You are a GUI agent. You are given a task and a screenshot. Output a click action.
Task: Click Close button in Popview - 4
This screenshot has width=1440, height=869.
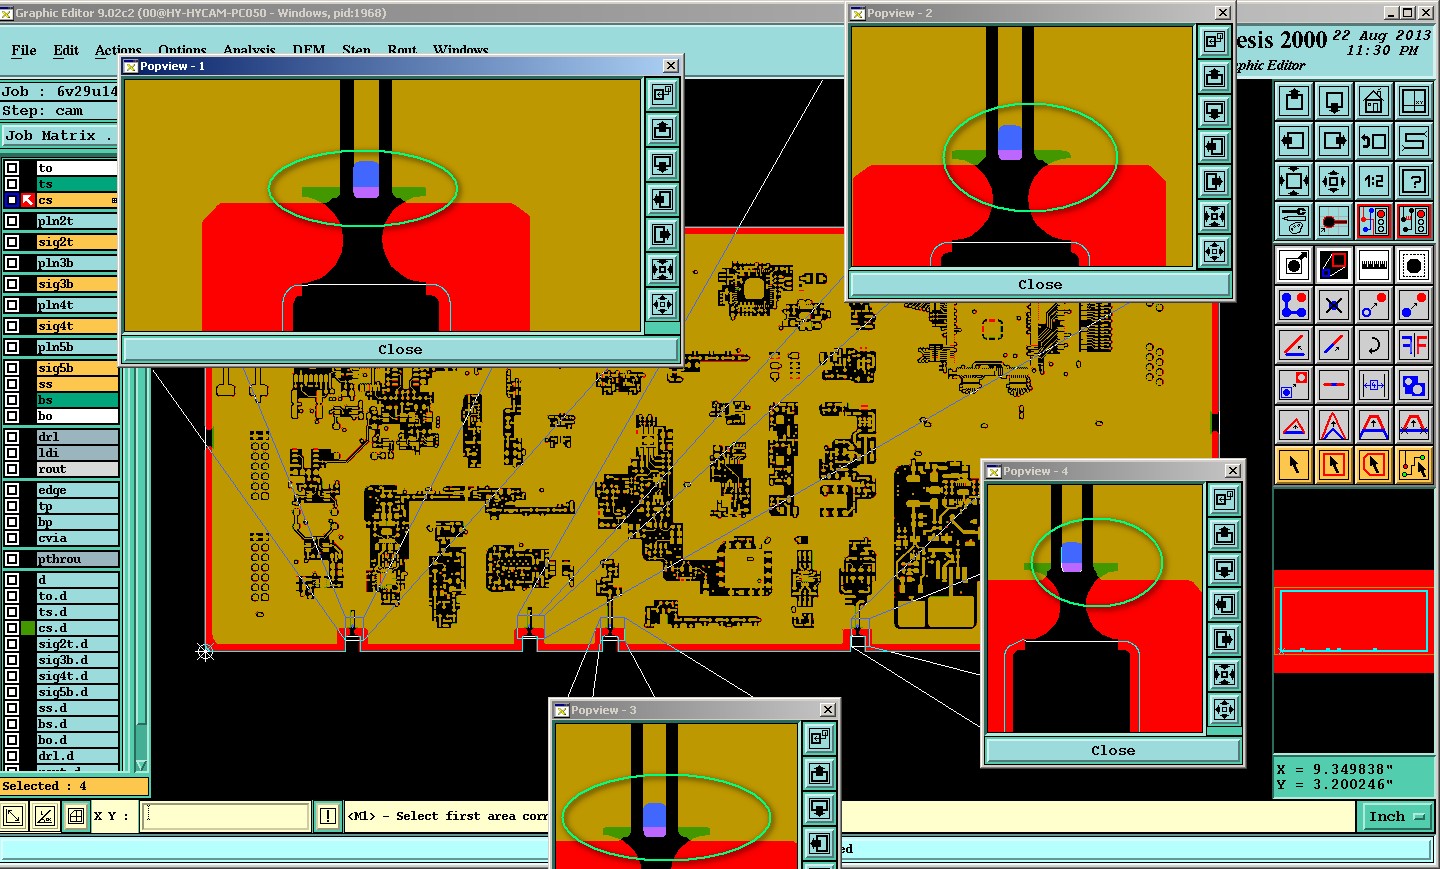coord(1113,750)
